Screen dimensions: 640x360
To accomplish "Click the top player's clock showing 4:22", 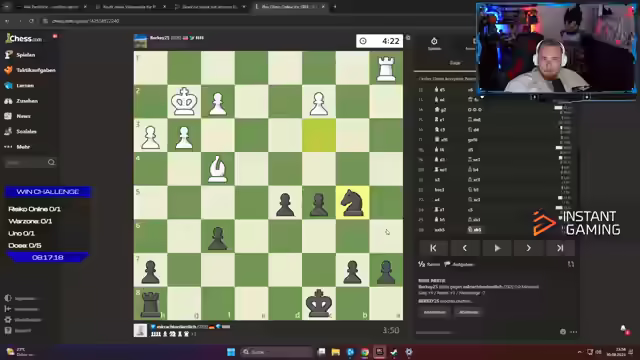I will [380, 41].
